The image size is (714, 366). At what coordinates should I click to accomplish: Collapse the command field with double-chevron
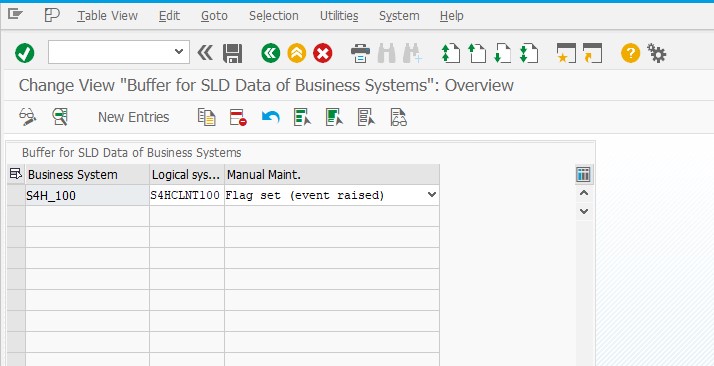(x=205, y=53)
